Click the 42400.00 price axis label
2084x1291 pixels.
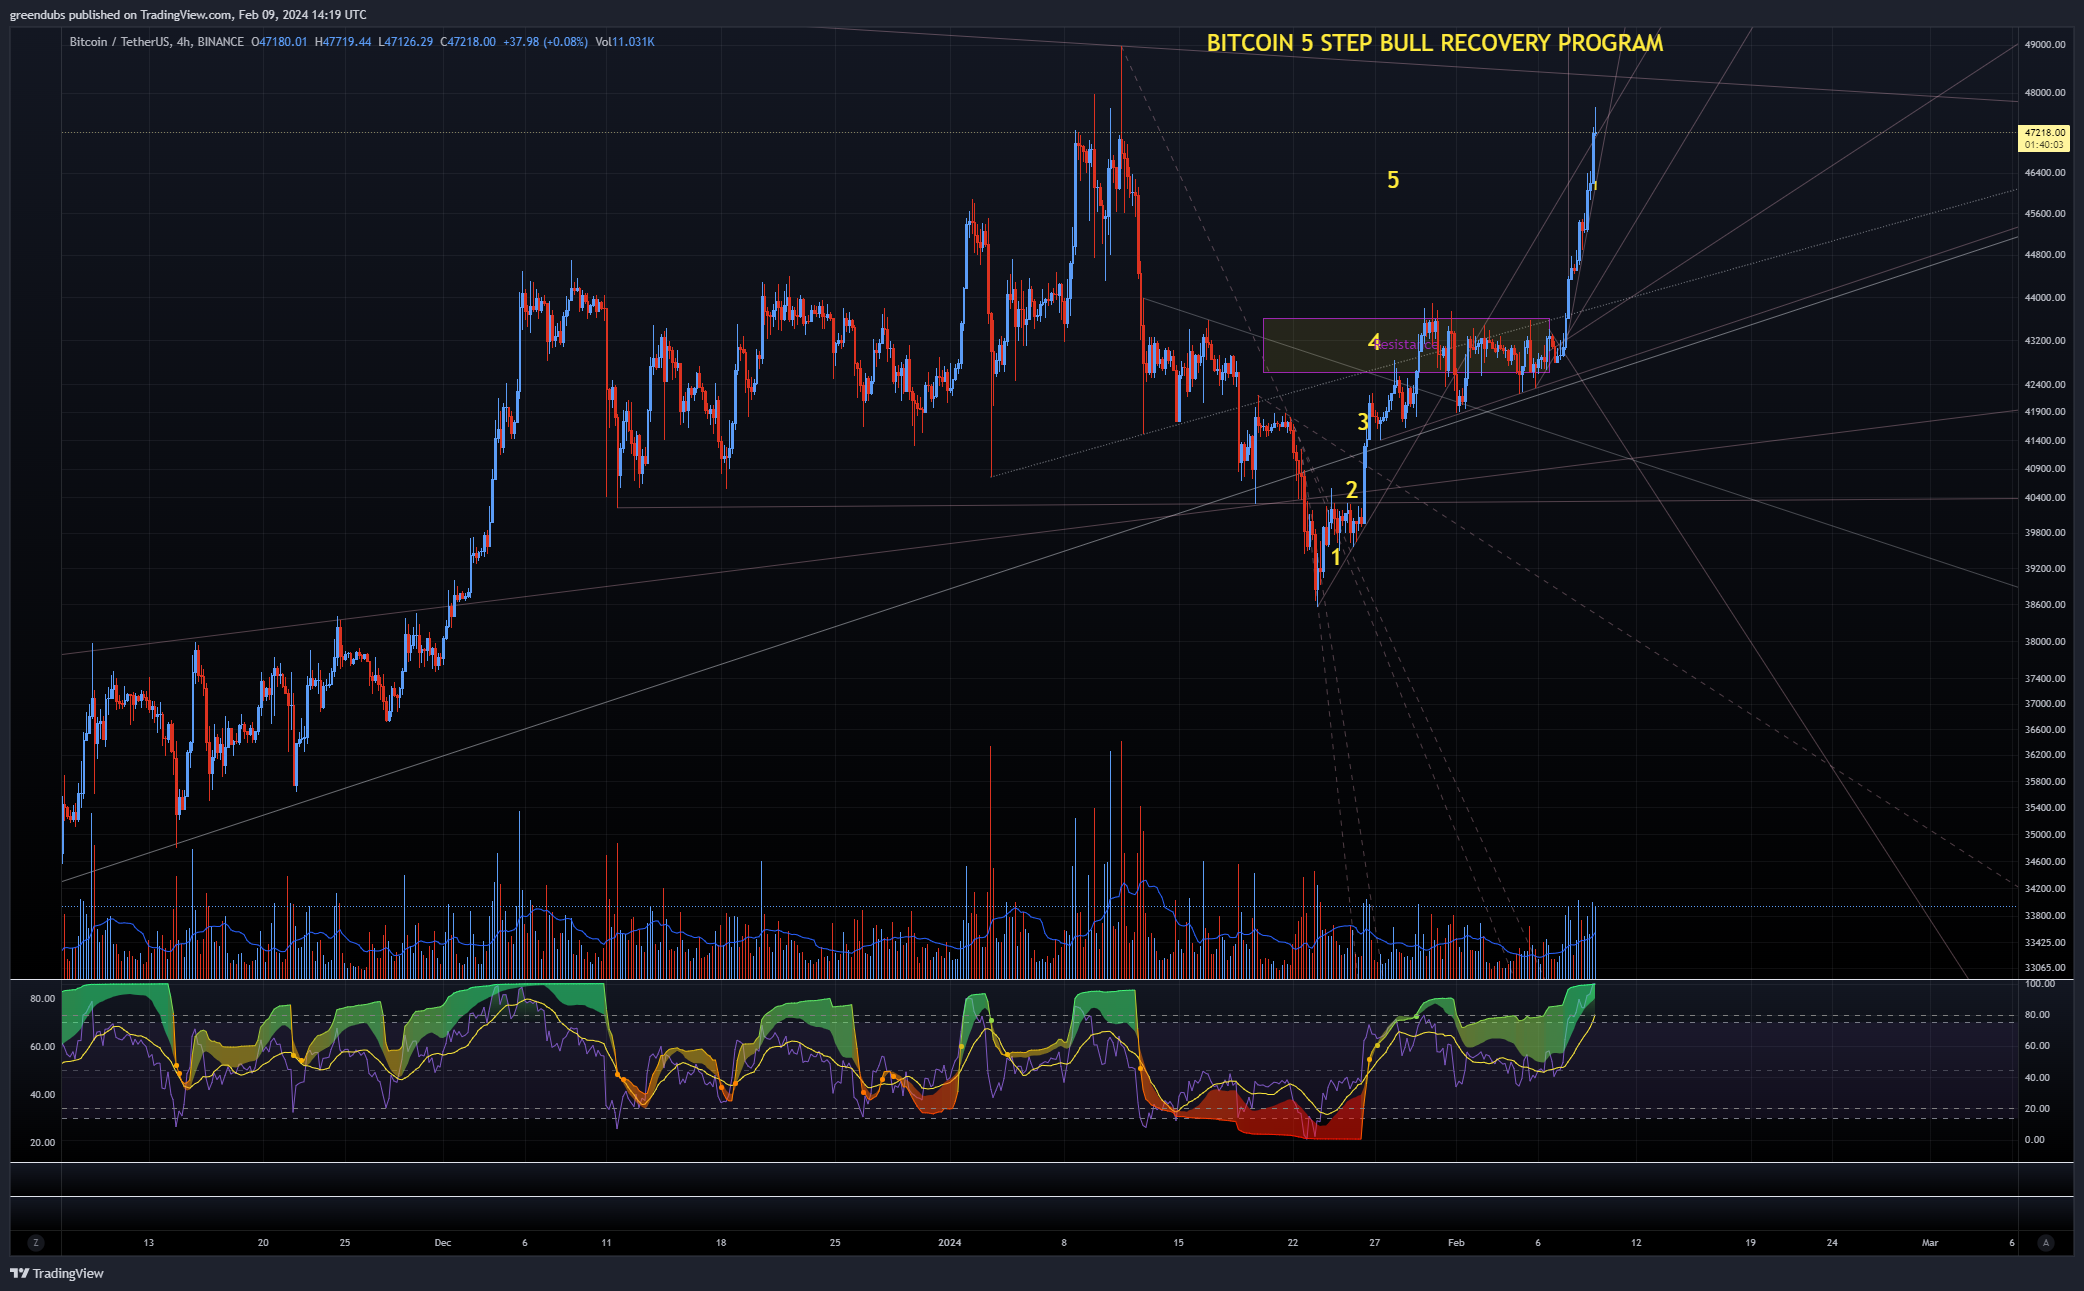click(2045, 385)
